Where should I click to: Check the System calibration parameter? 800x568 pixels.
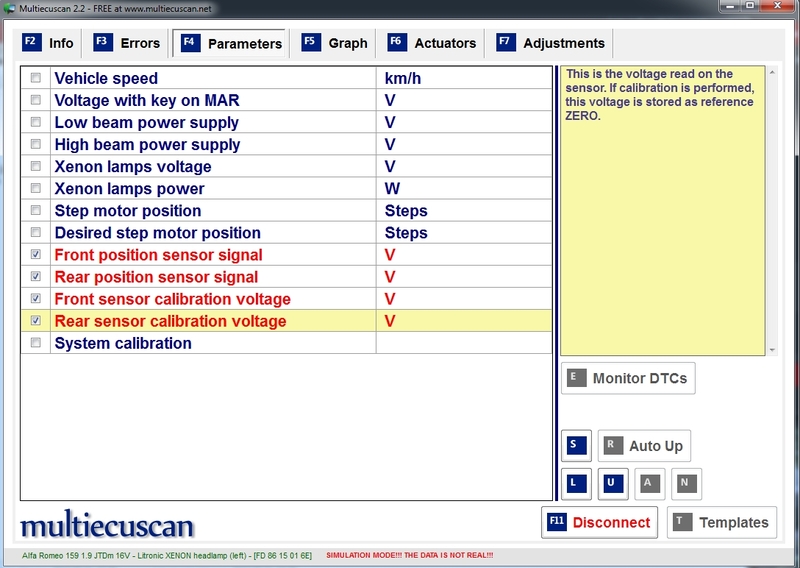[37, 343]
